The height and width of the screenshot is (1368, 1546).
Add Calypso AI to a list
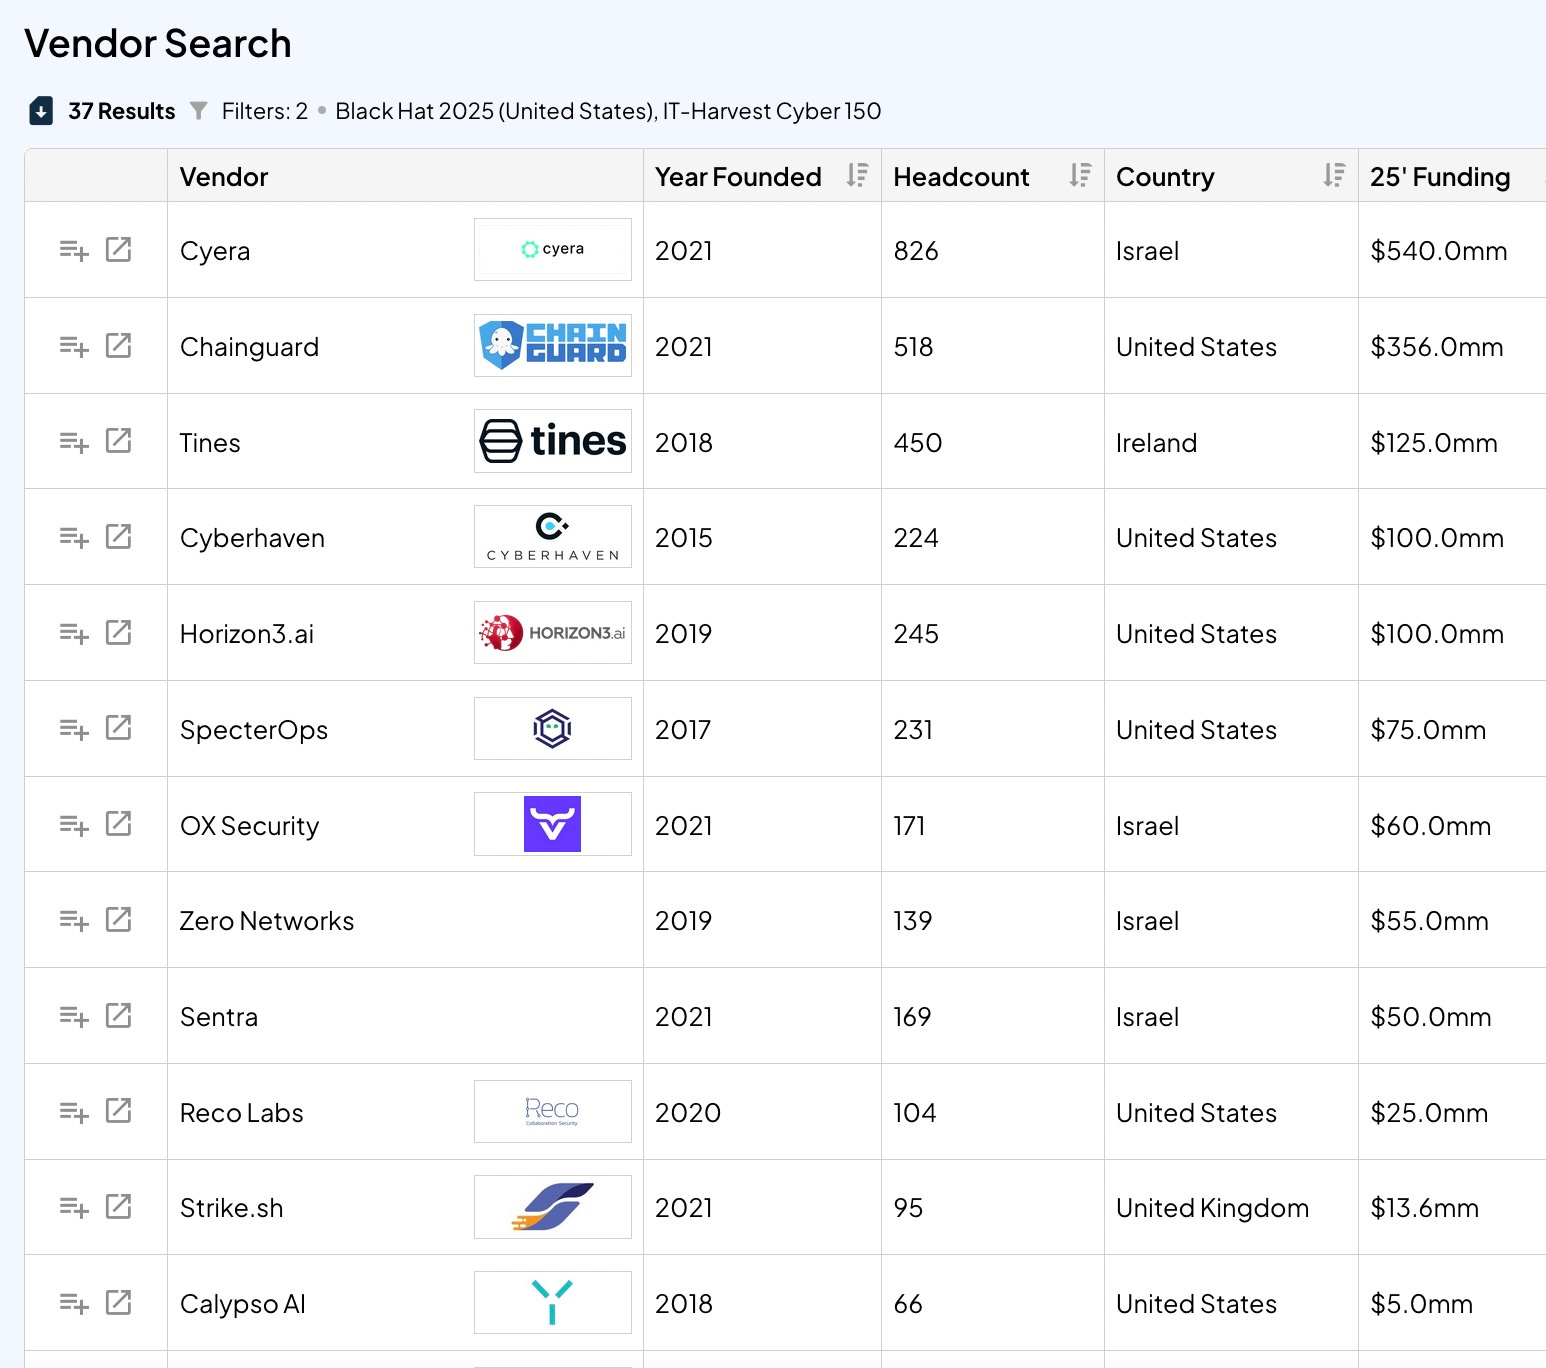tap(74, 1303)
